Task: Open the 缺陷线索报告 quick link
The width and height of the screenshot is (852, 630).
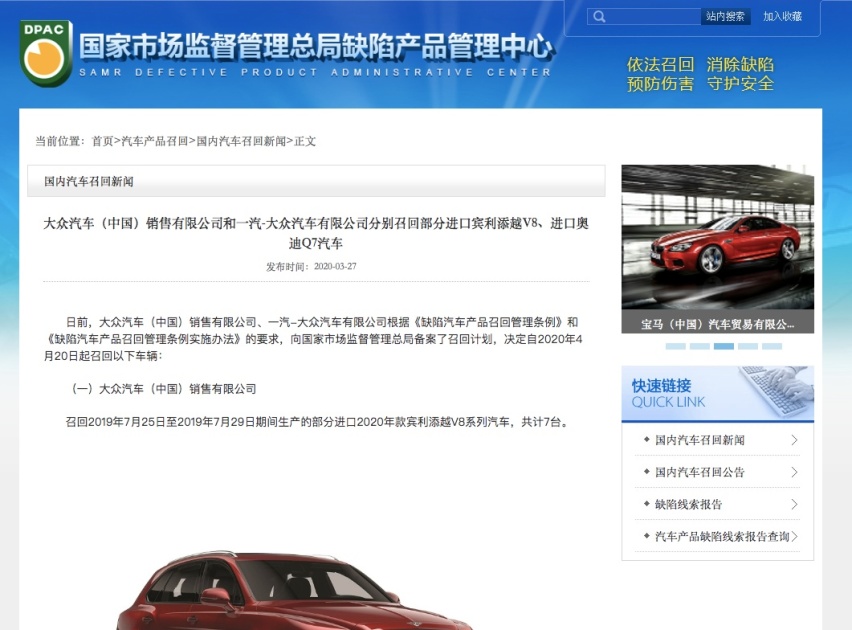Action: [x=688, y=504]
